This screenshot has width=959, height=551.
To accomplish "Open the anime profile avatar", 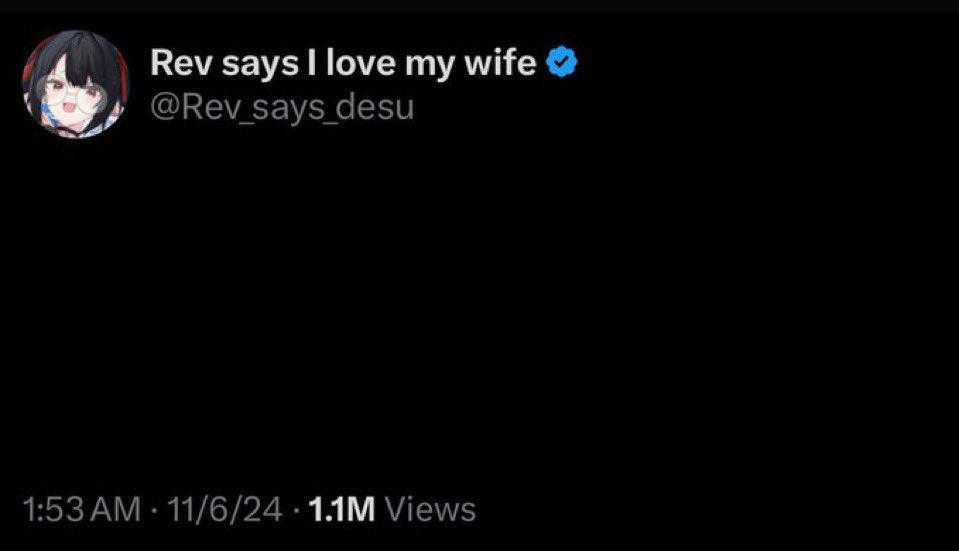I will [76, 84].
